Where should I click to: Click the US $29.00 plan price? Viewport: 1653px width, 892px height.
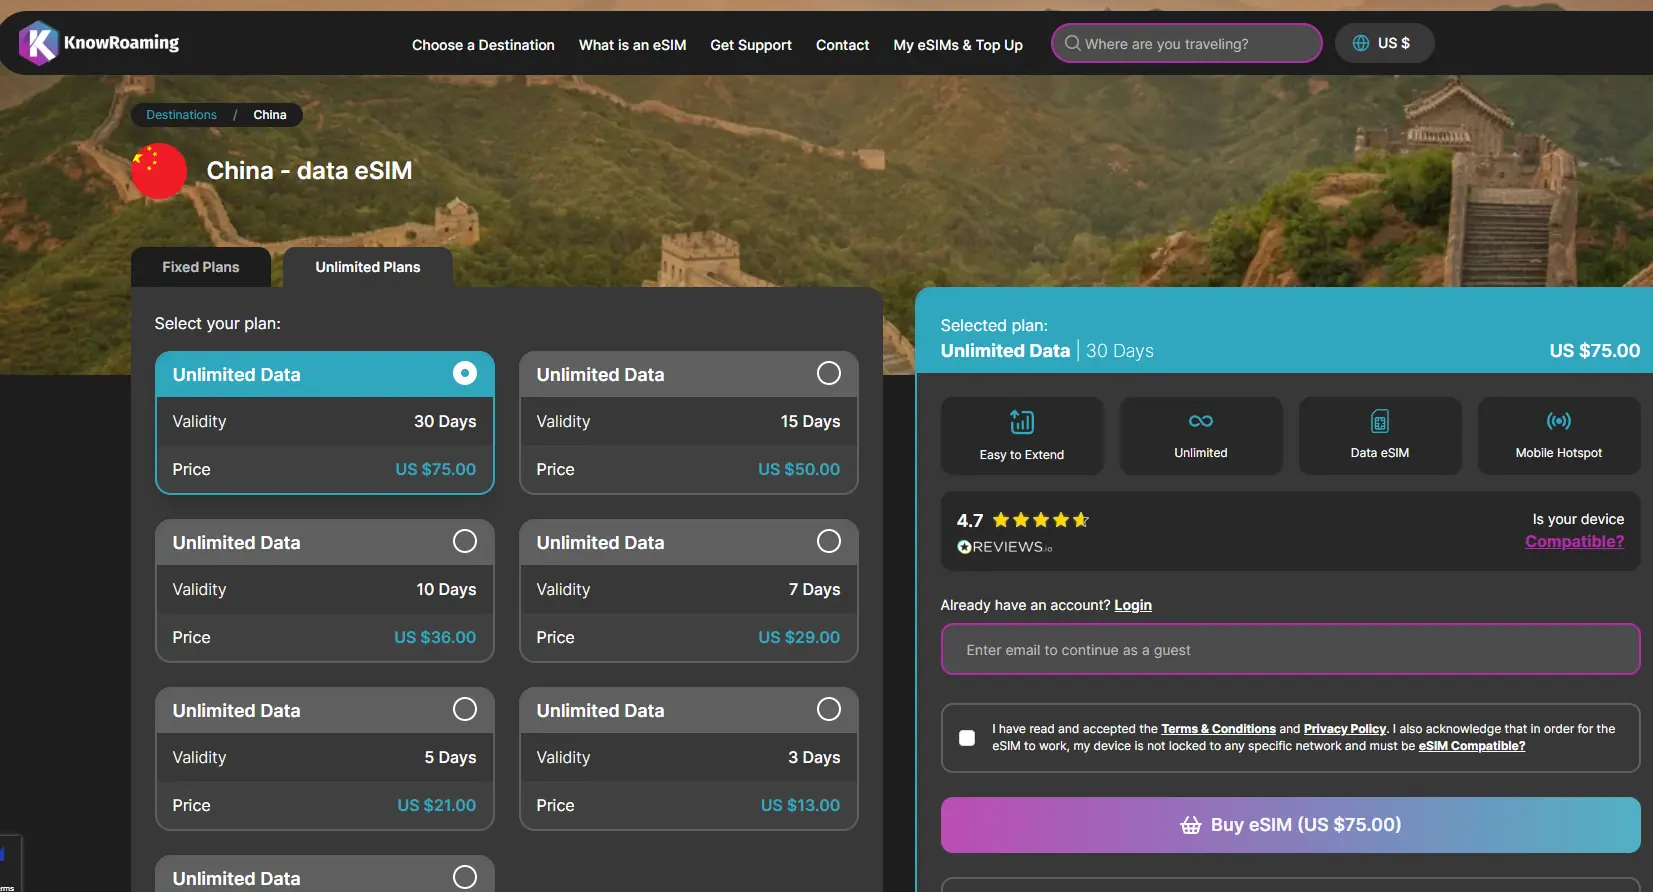(x=799, y=637)
